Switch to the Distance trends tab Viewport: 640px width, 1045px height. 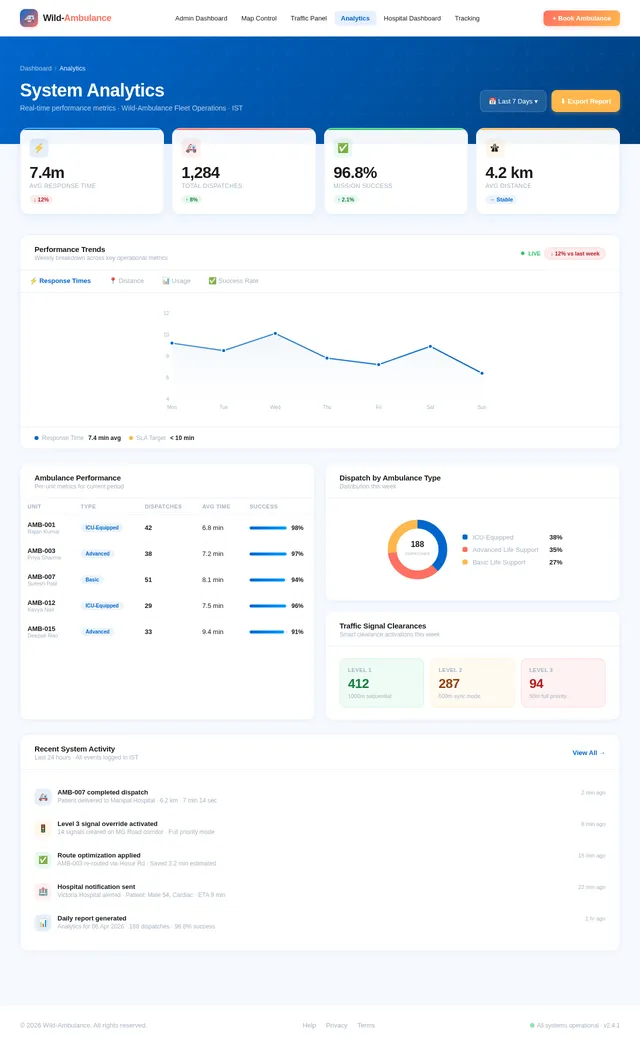[127, 281]
